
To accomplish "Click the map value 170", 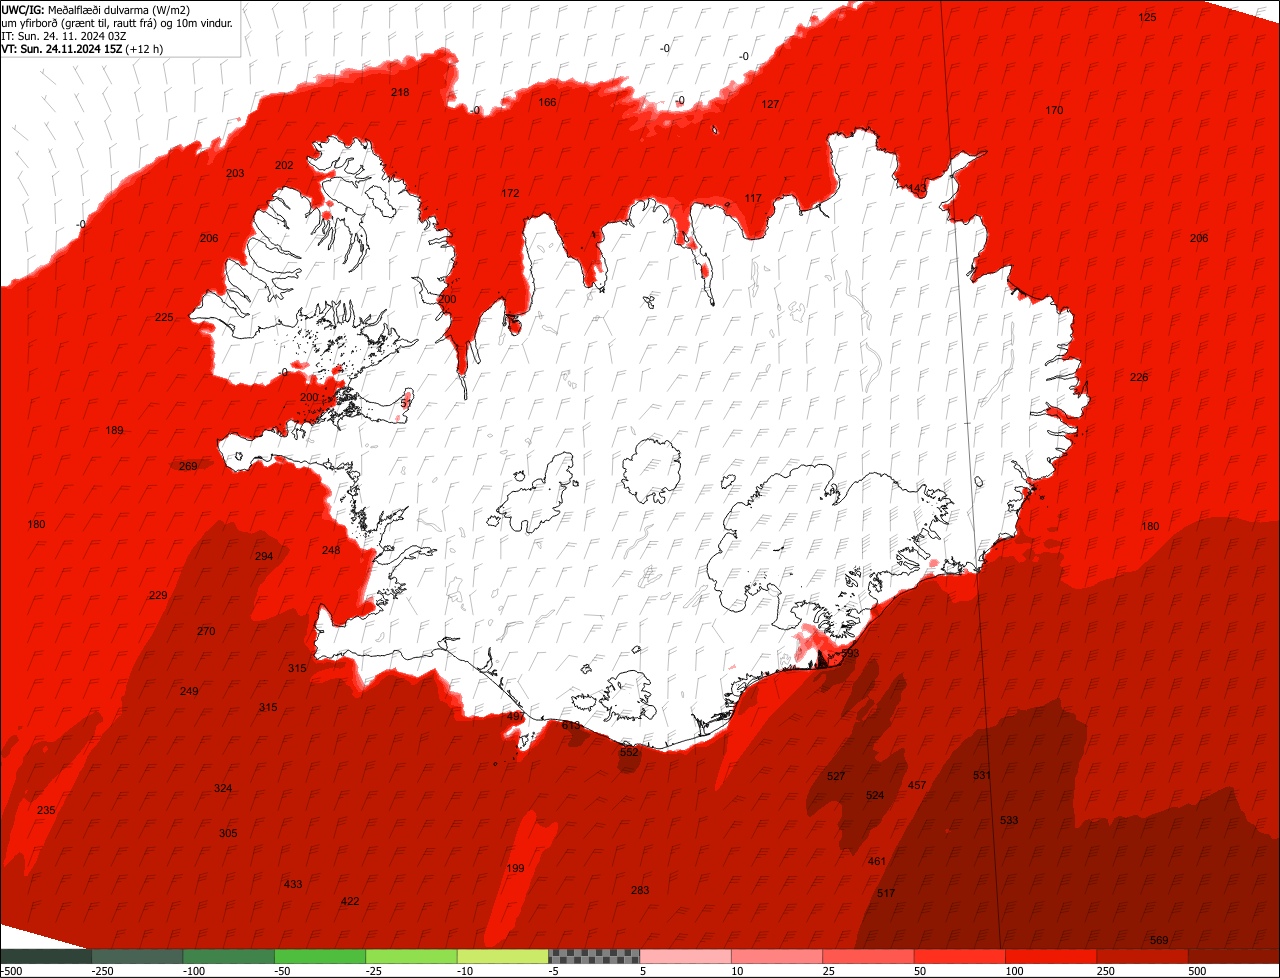I will coord(1054,110).
